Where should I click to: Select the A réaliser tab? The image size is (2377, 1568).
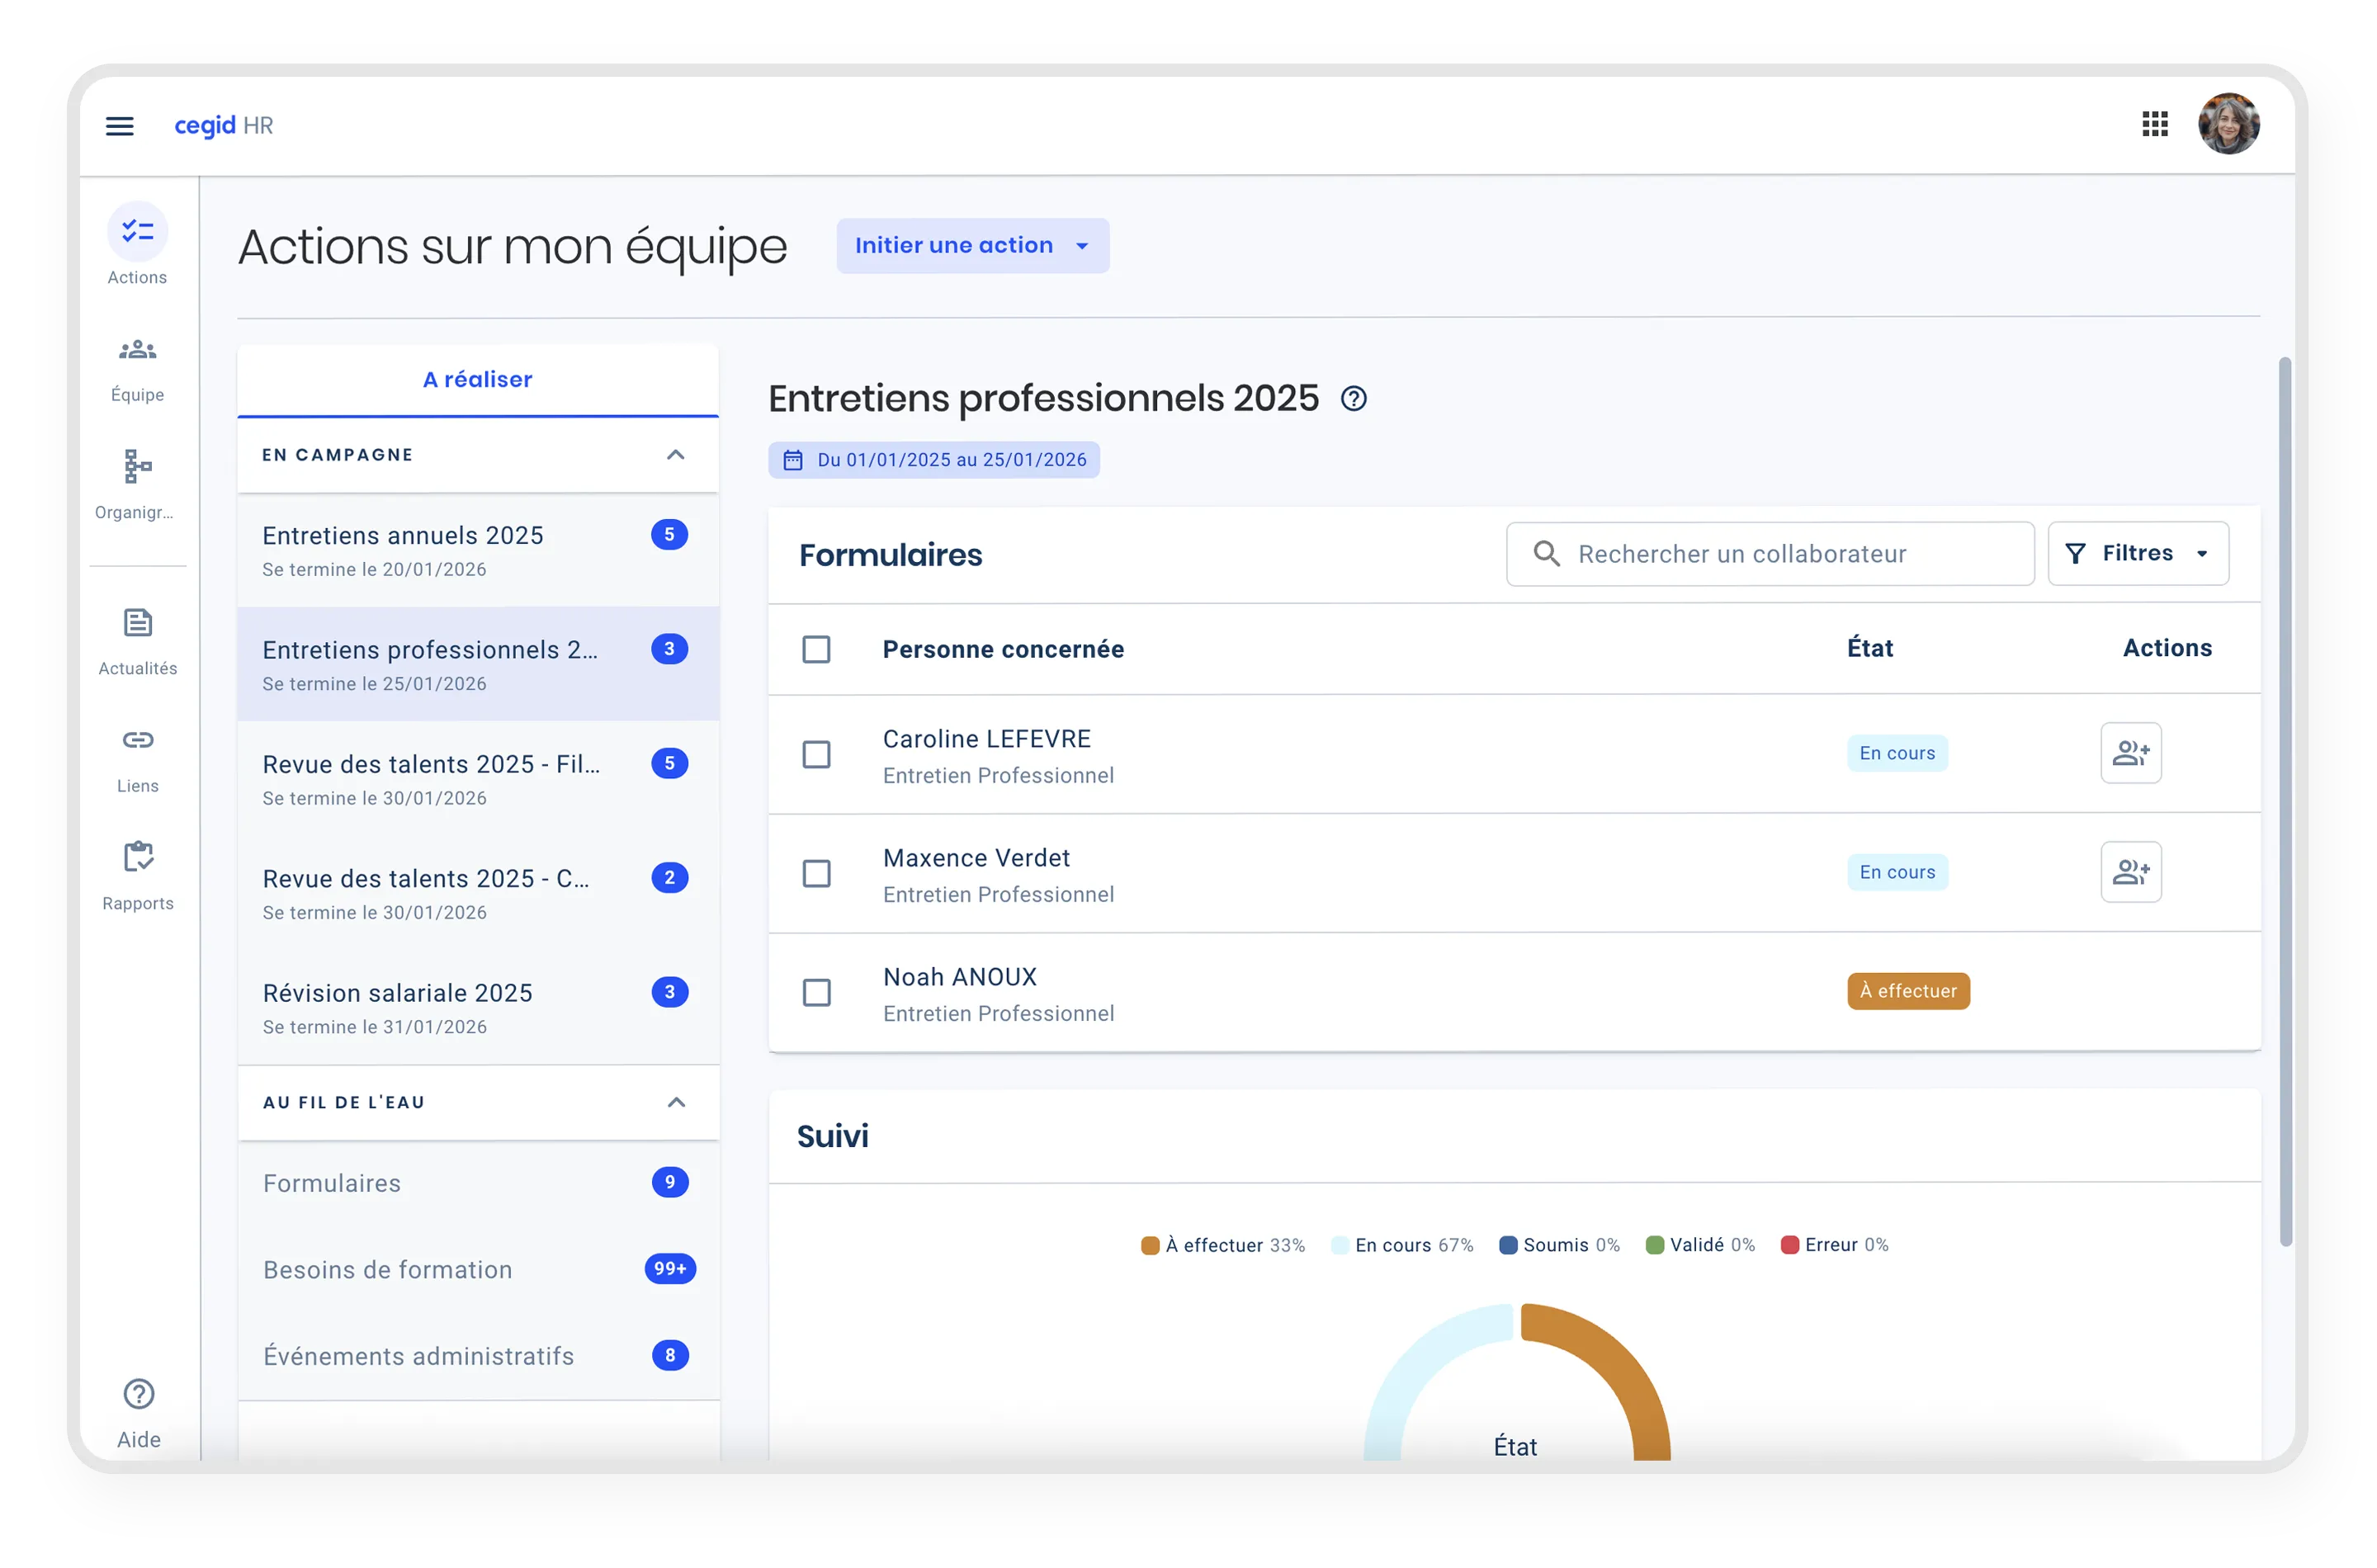(x=477, y=380)
